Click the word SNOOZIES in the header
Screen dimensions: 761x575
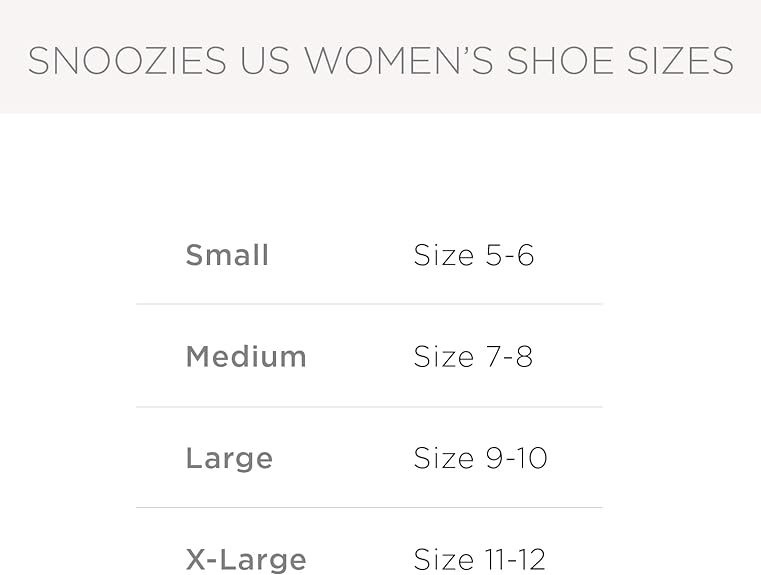[127, 61]
